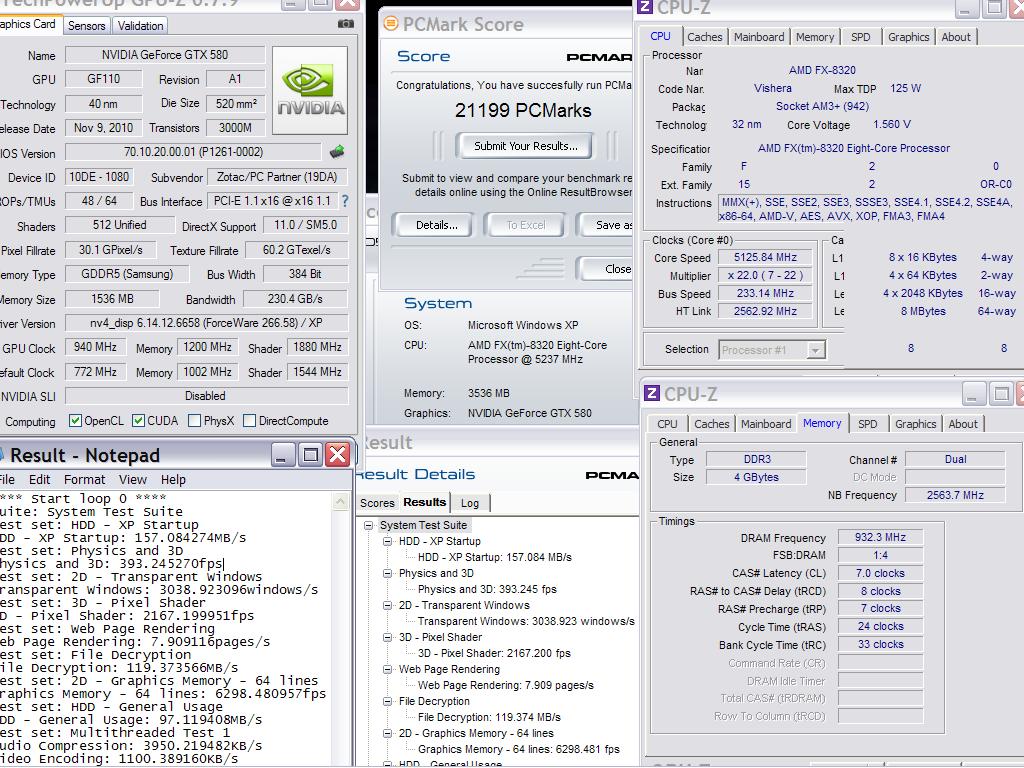The width and height of the screenshot is (1024, 768).
Task: Select Physics and 3D: 393.245 fps result row
Action: coord(487,589)
